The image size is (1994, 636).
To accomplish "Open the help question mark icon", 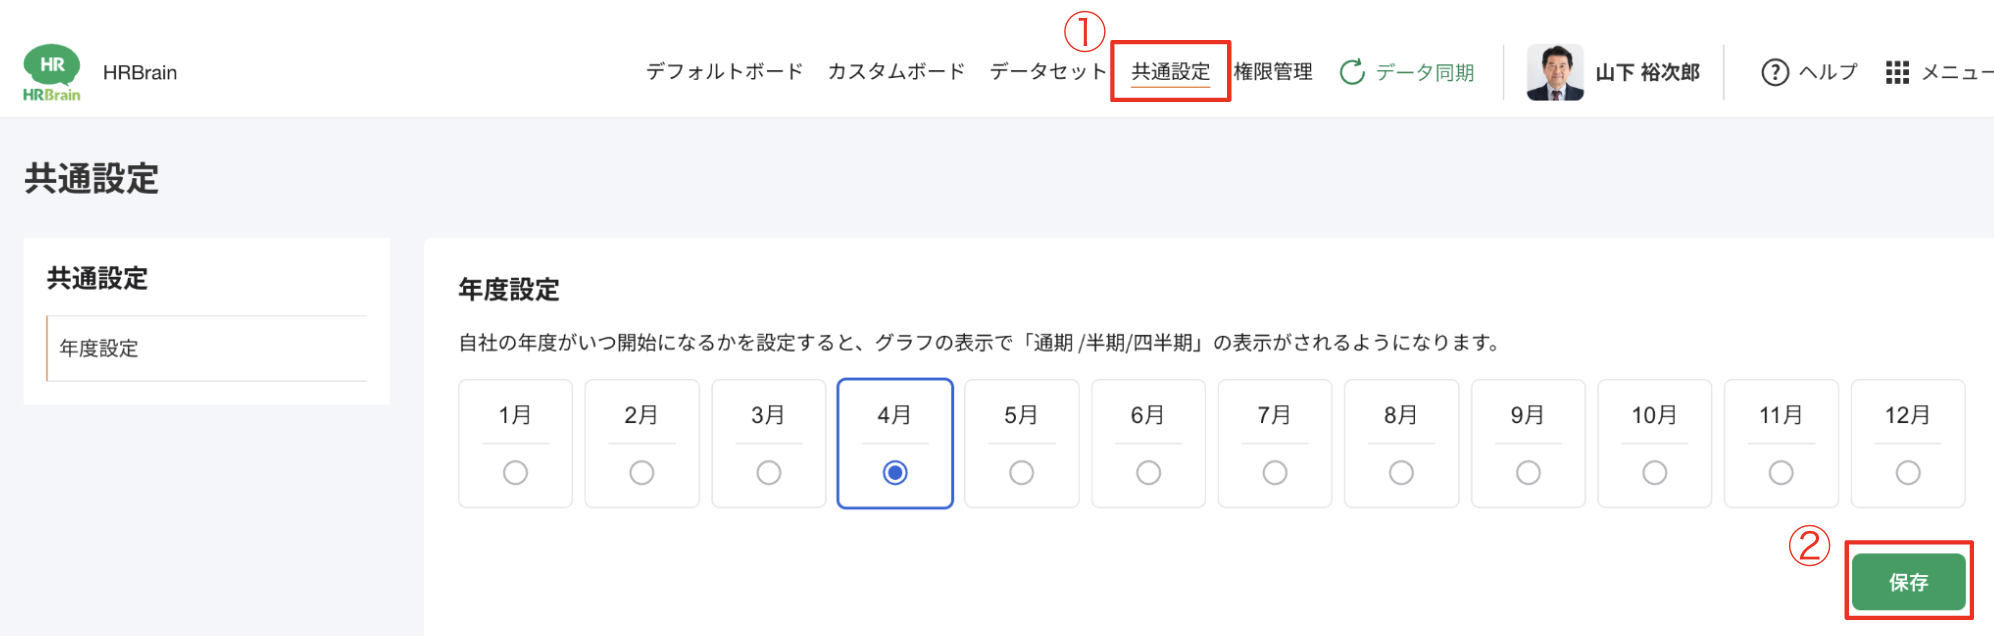I will [1775, 72].
